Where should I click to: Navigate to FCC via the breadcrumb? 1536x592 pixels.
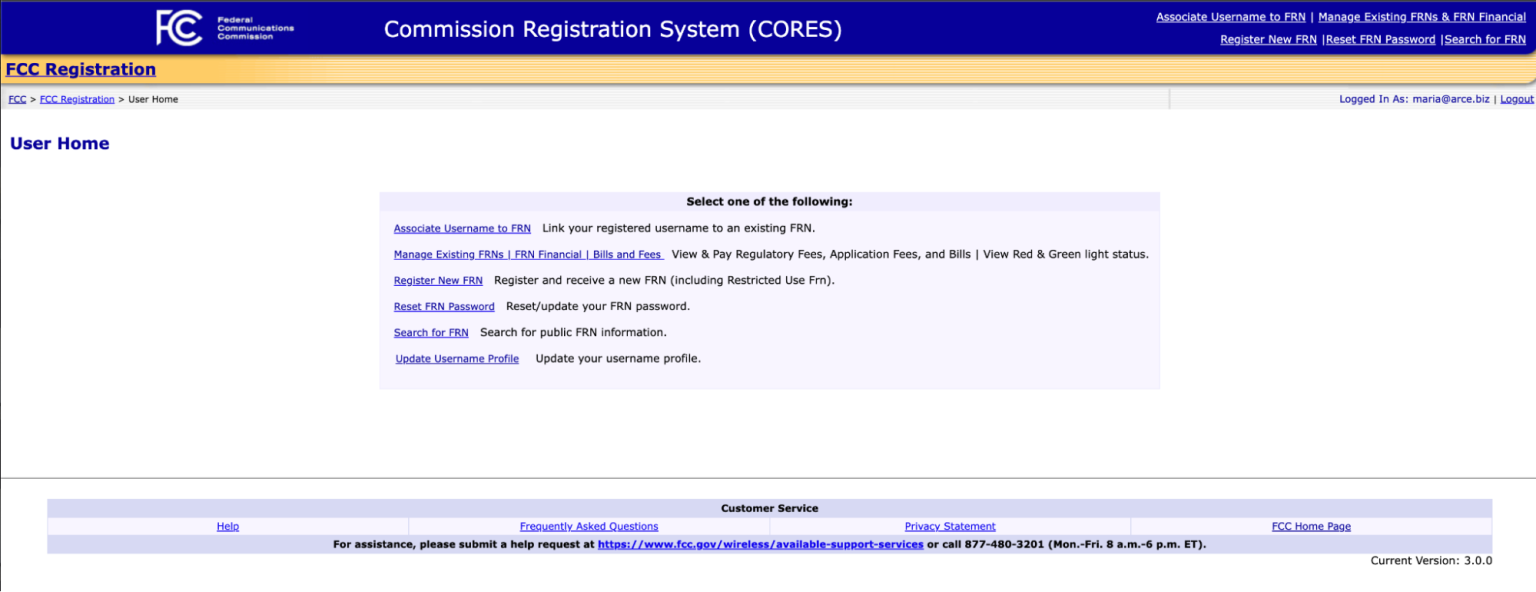pyautogui.click(x=16, y=99)
